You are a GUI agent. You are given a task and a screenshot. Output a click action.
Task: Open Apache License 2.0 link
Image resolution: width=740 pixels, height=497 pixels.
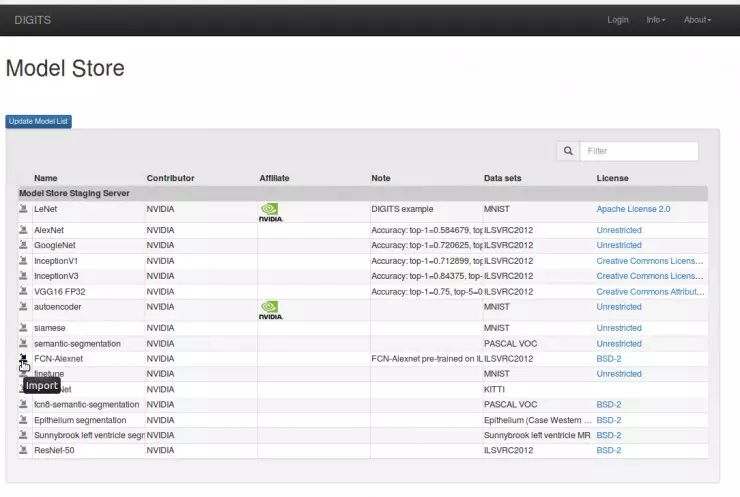click(x=633, y=209)
